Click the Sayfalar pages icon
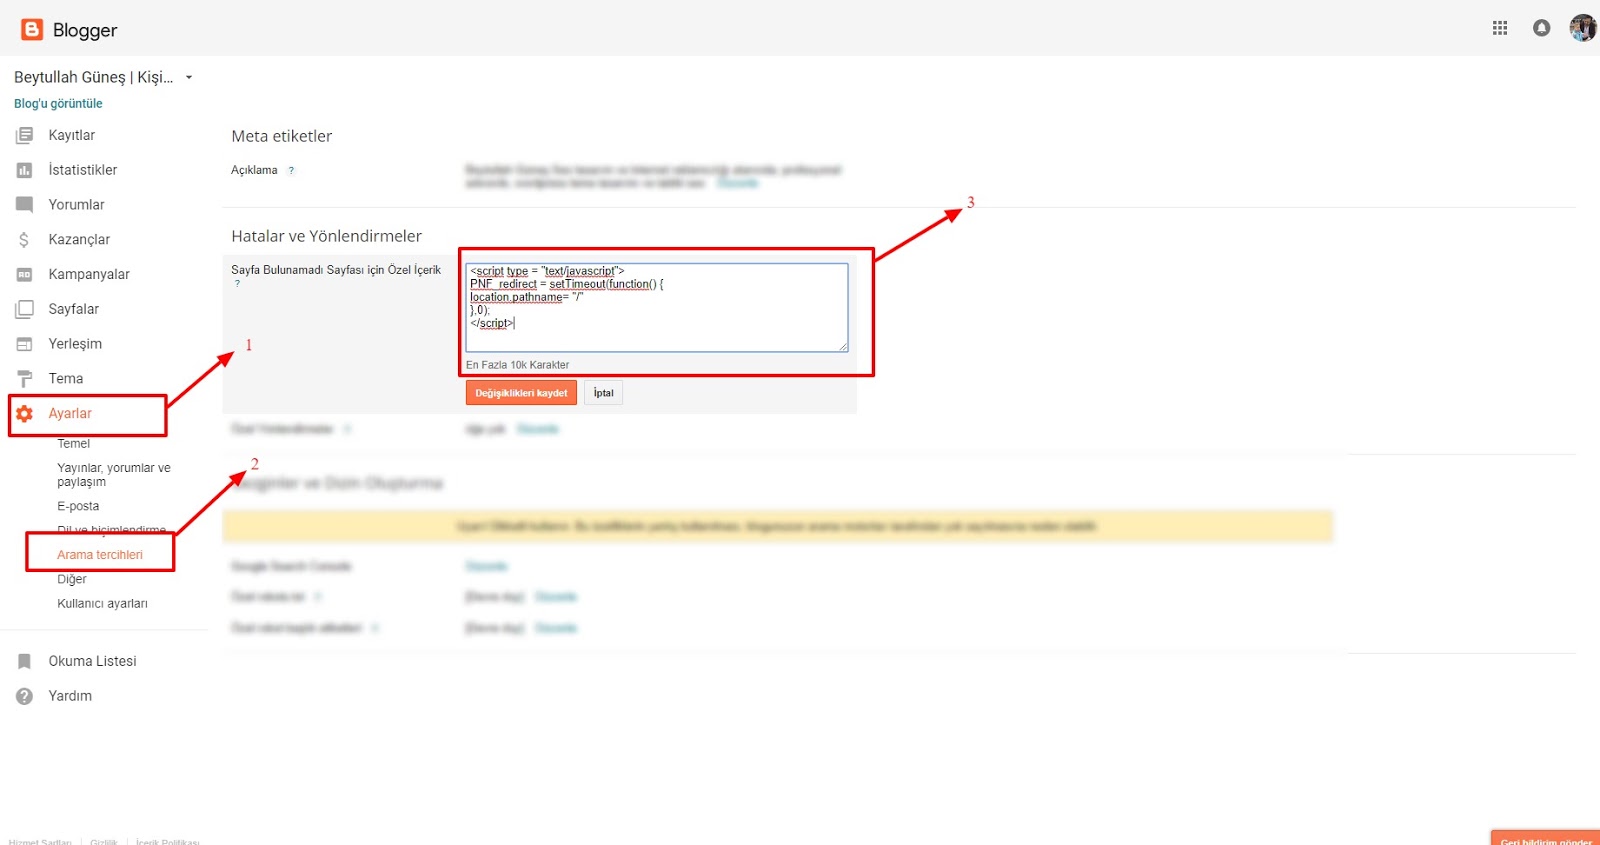This screenshot has height=845, width=1600. (x=24, y=309)
